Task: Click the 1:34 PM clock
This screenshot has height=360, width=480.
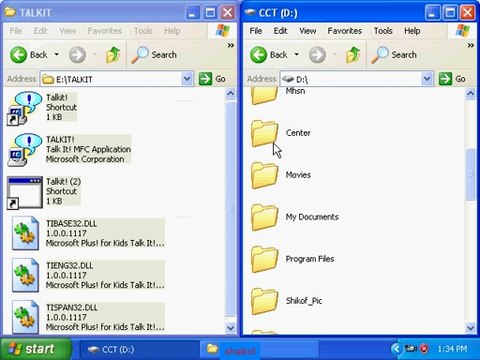Action: pos(452,349)
